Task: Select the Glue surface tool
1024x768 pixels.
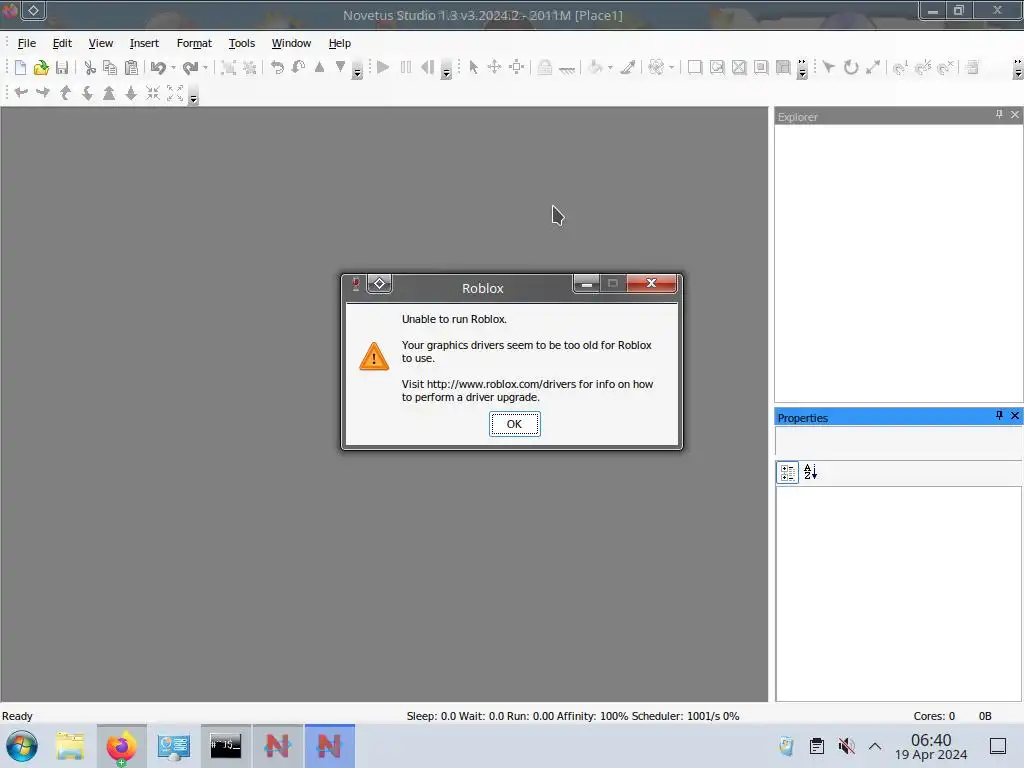Action: point(717,67)
